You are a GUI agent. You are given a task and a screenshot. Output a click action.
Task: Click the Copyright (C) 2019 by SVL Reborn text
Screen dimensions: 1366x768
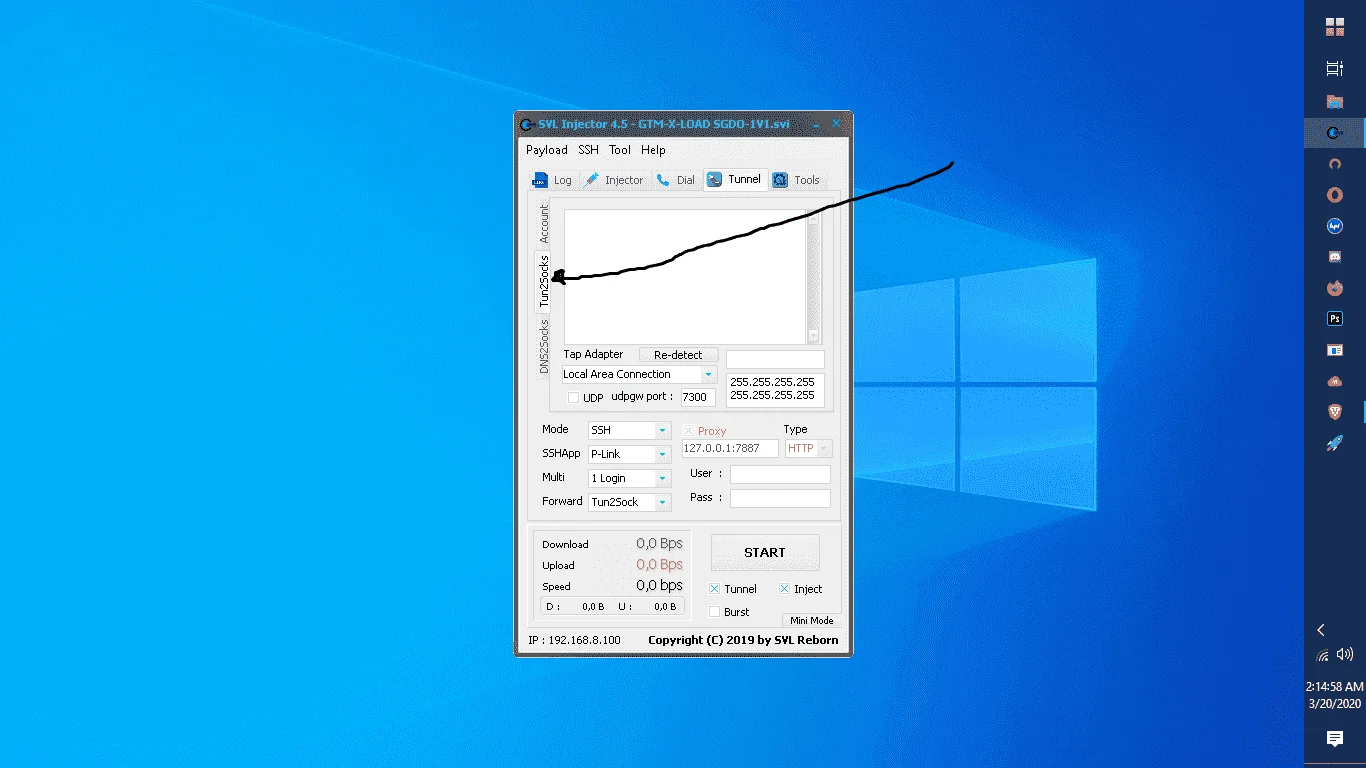(743, 640)
